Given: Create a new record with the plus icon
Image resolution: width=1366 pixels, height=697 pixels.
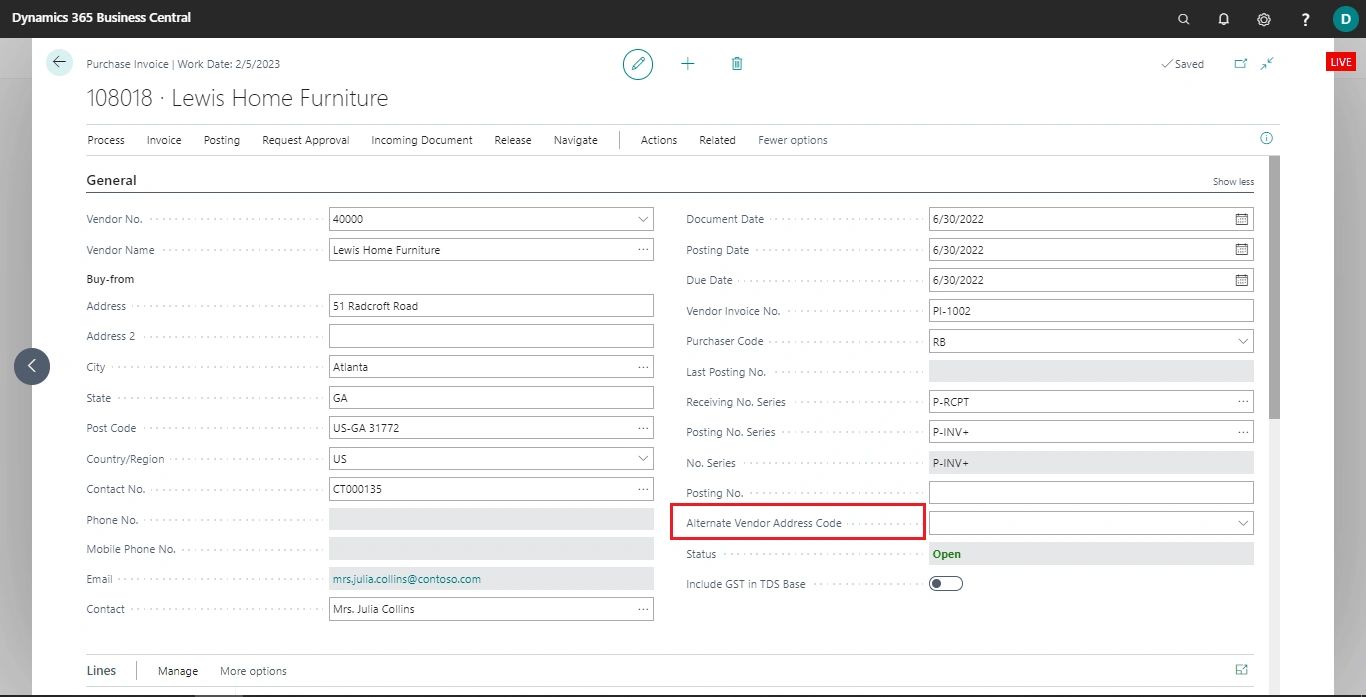Looking at the screenshot, I should (x=687, y=63).
